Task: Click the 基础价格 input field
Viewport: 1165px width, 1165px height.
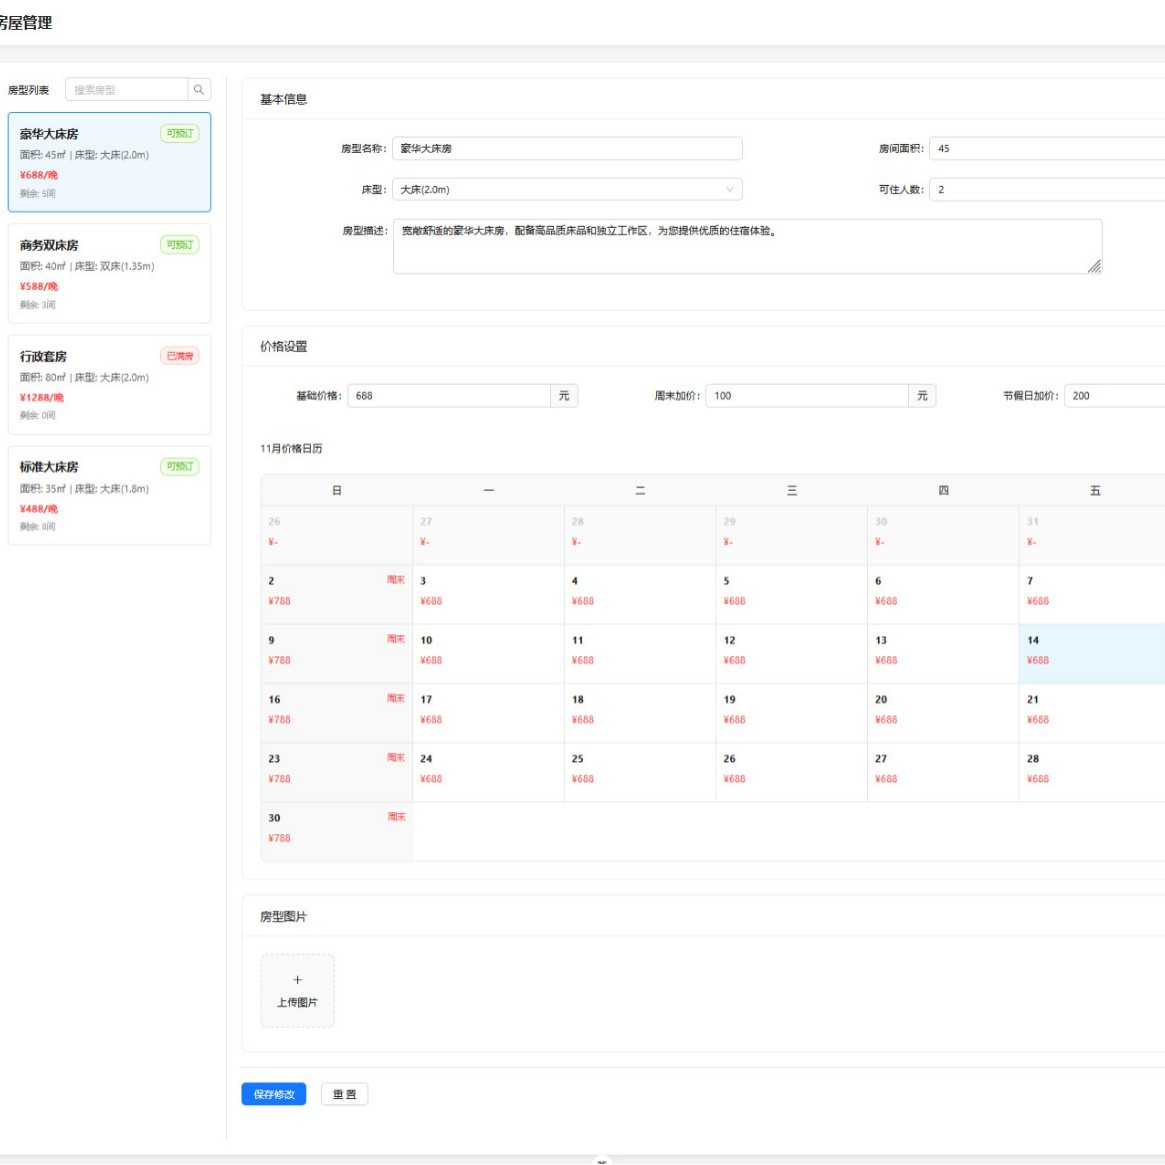Action: (x=448, y=396)
